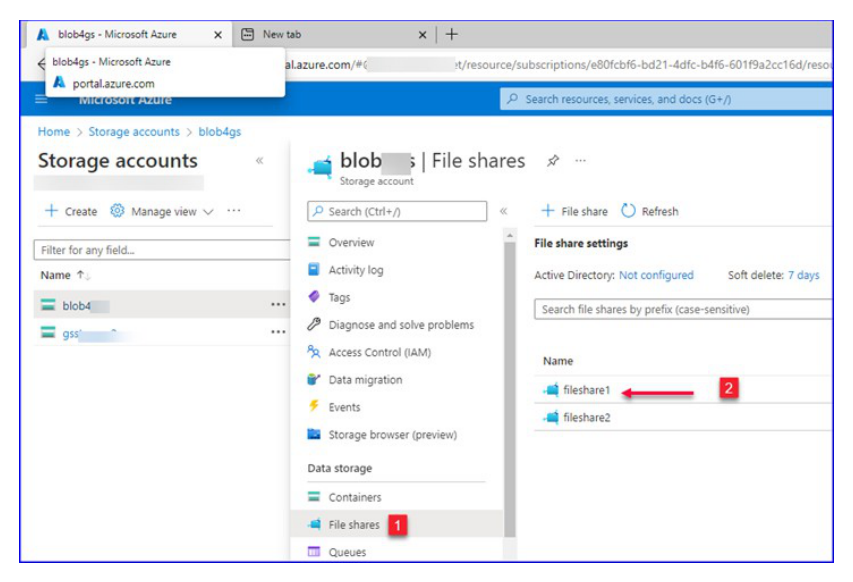The height and width of the screenshot is (582, 853).
Task: Open Diagnose and solve problems
Action: click(401, 325)
